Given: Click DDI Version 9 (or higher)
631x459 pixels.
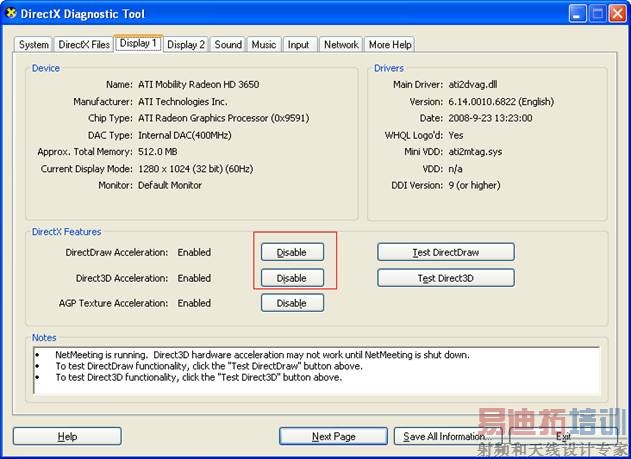Looking at the screenshot, I should 474,185.
